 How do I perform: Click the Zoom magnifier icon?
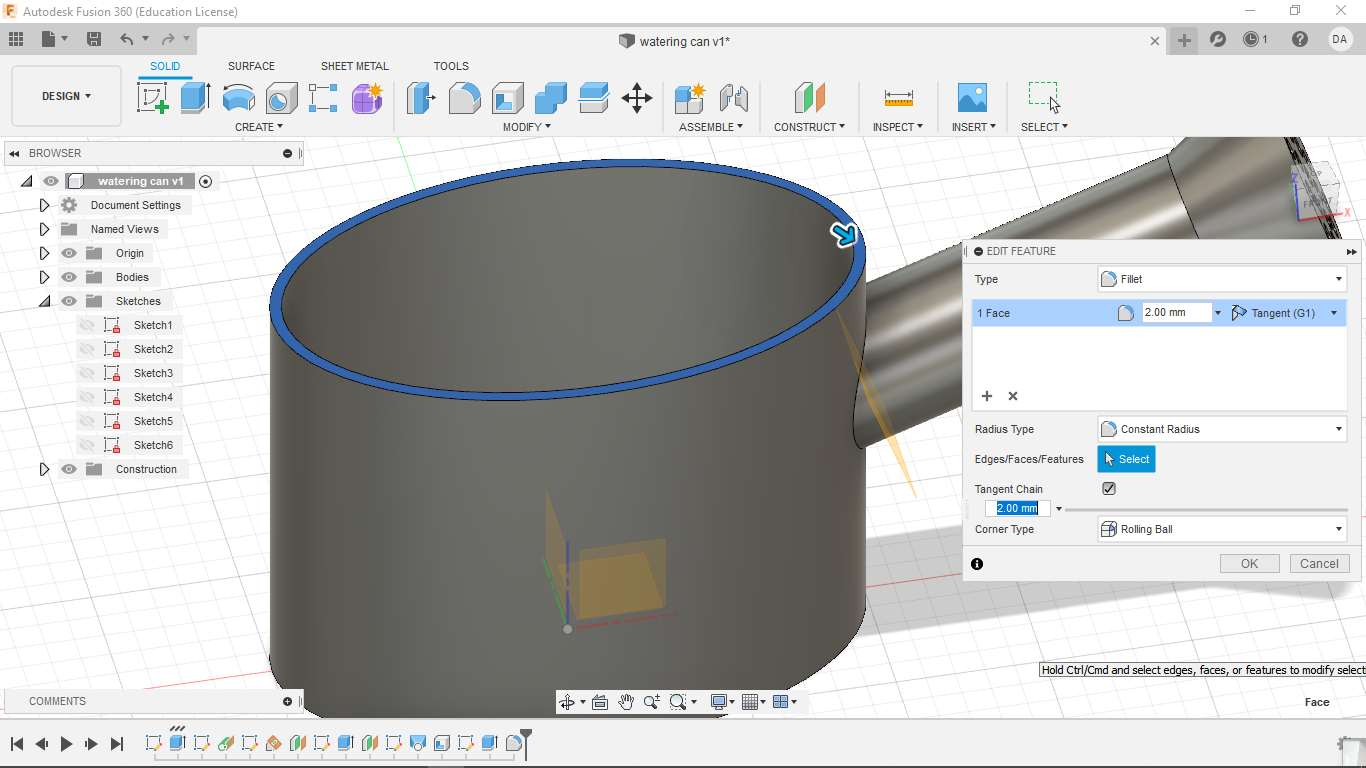click(652, 702)
